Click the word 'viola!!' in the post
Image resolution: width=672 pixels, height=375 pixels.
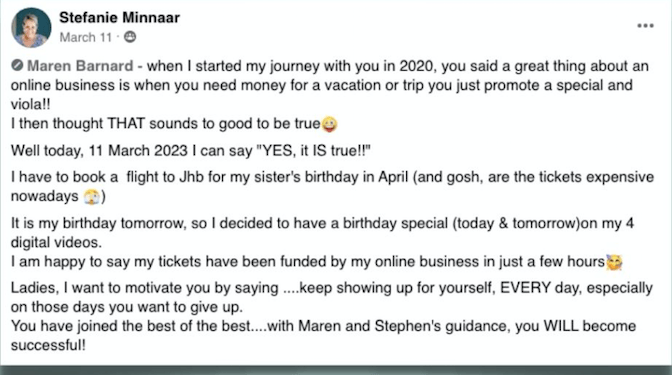(x=30, y=104)
